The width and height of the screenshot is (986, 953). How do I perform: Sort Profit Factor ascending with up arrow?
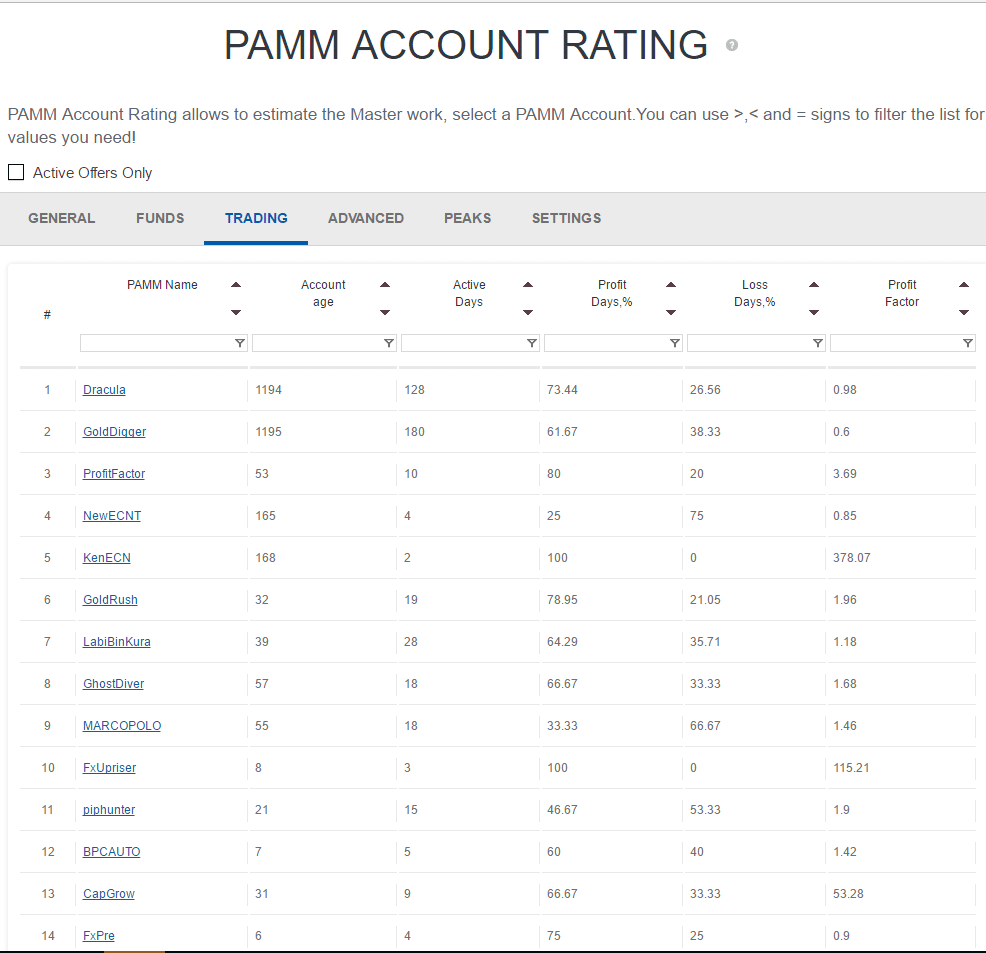964,285
